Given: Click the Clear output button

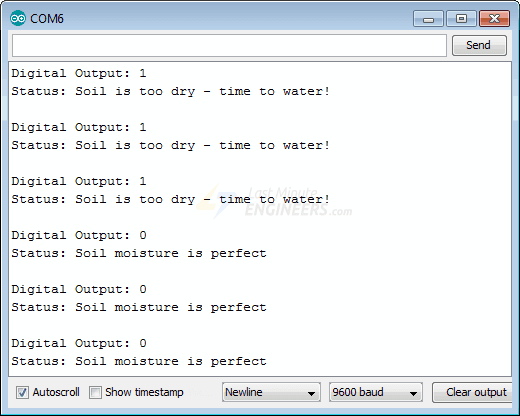Looking at the screenshot, I should [473, 392].
